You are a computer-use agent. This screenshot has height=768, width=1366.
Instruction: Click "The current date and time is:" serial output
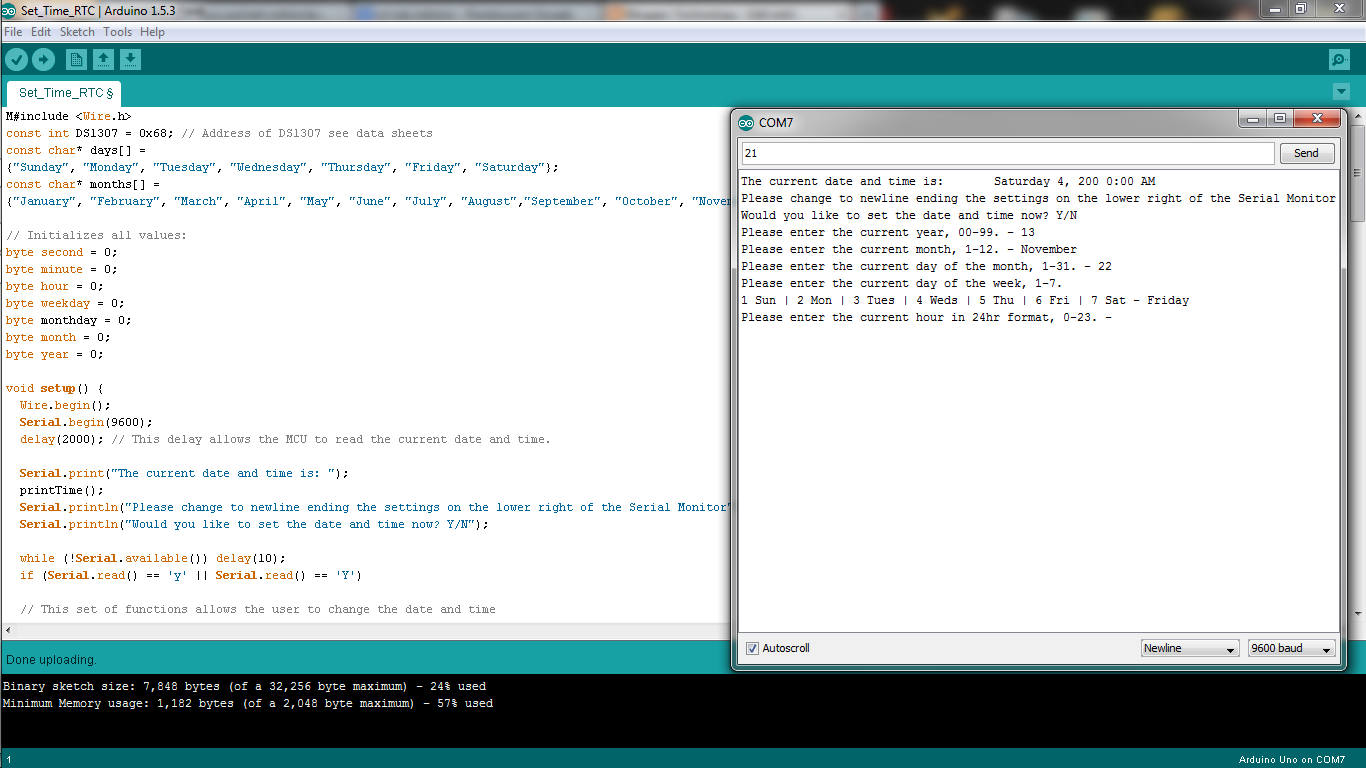(948, 182)
